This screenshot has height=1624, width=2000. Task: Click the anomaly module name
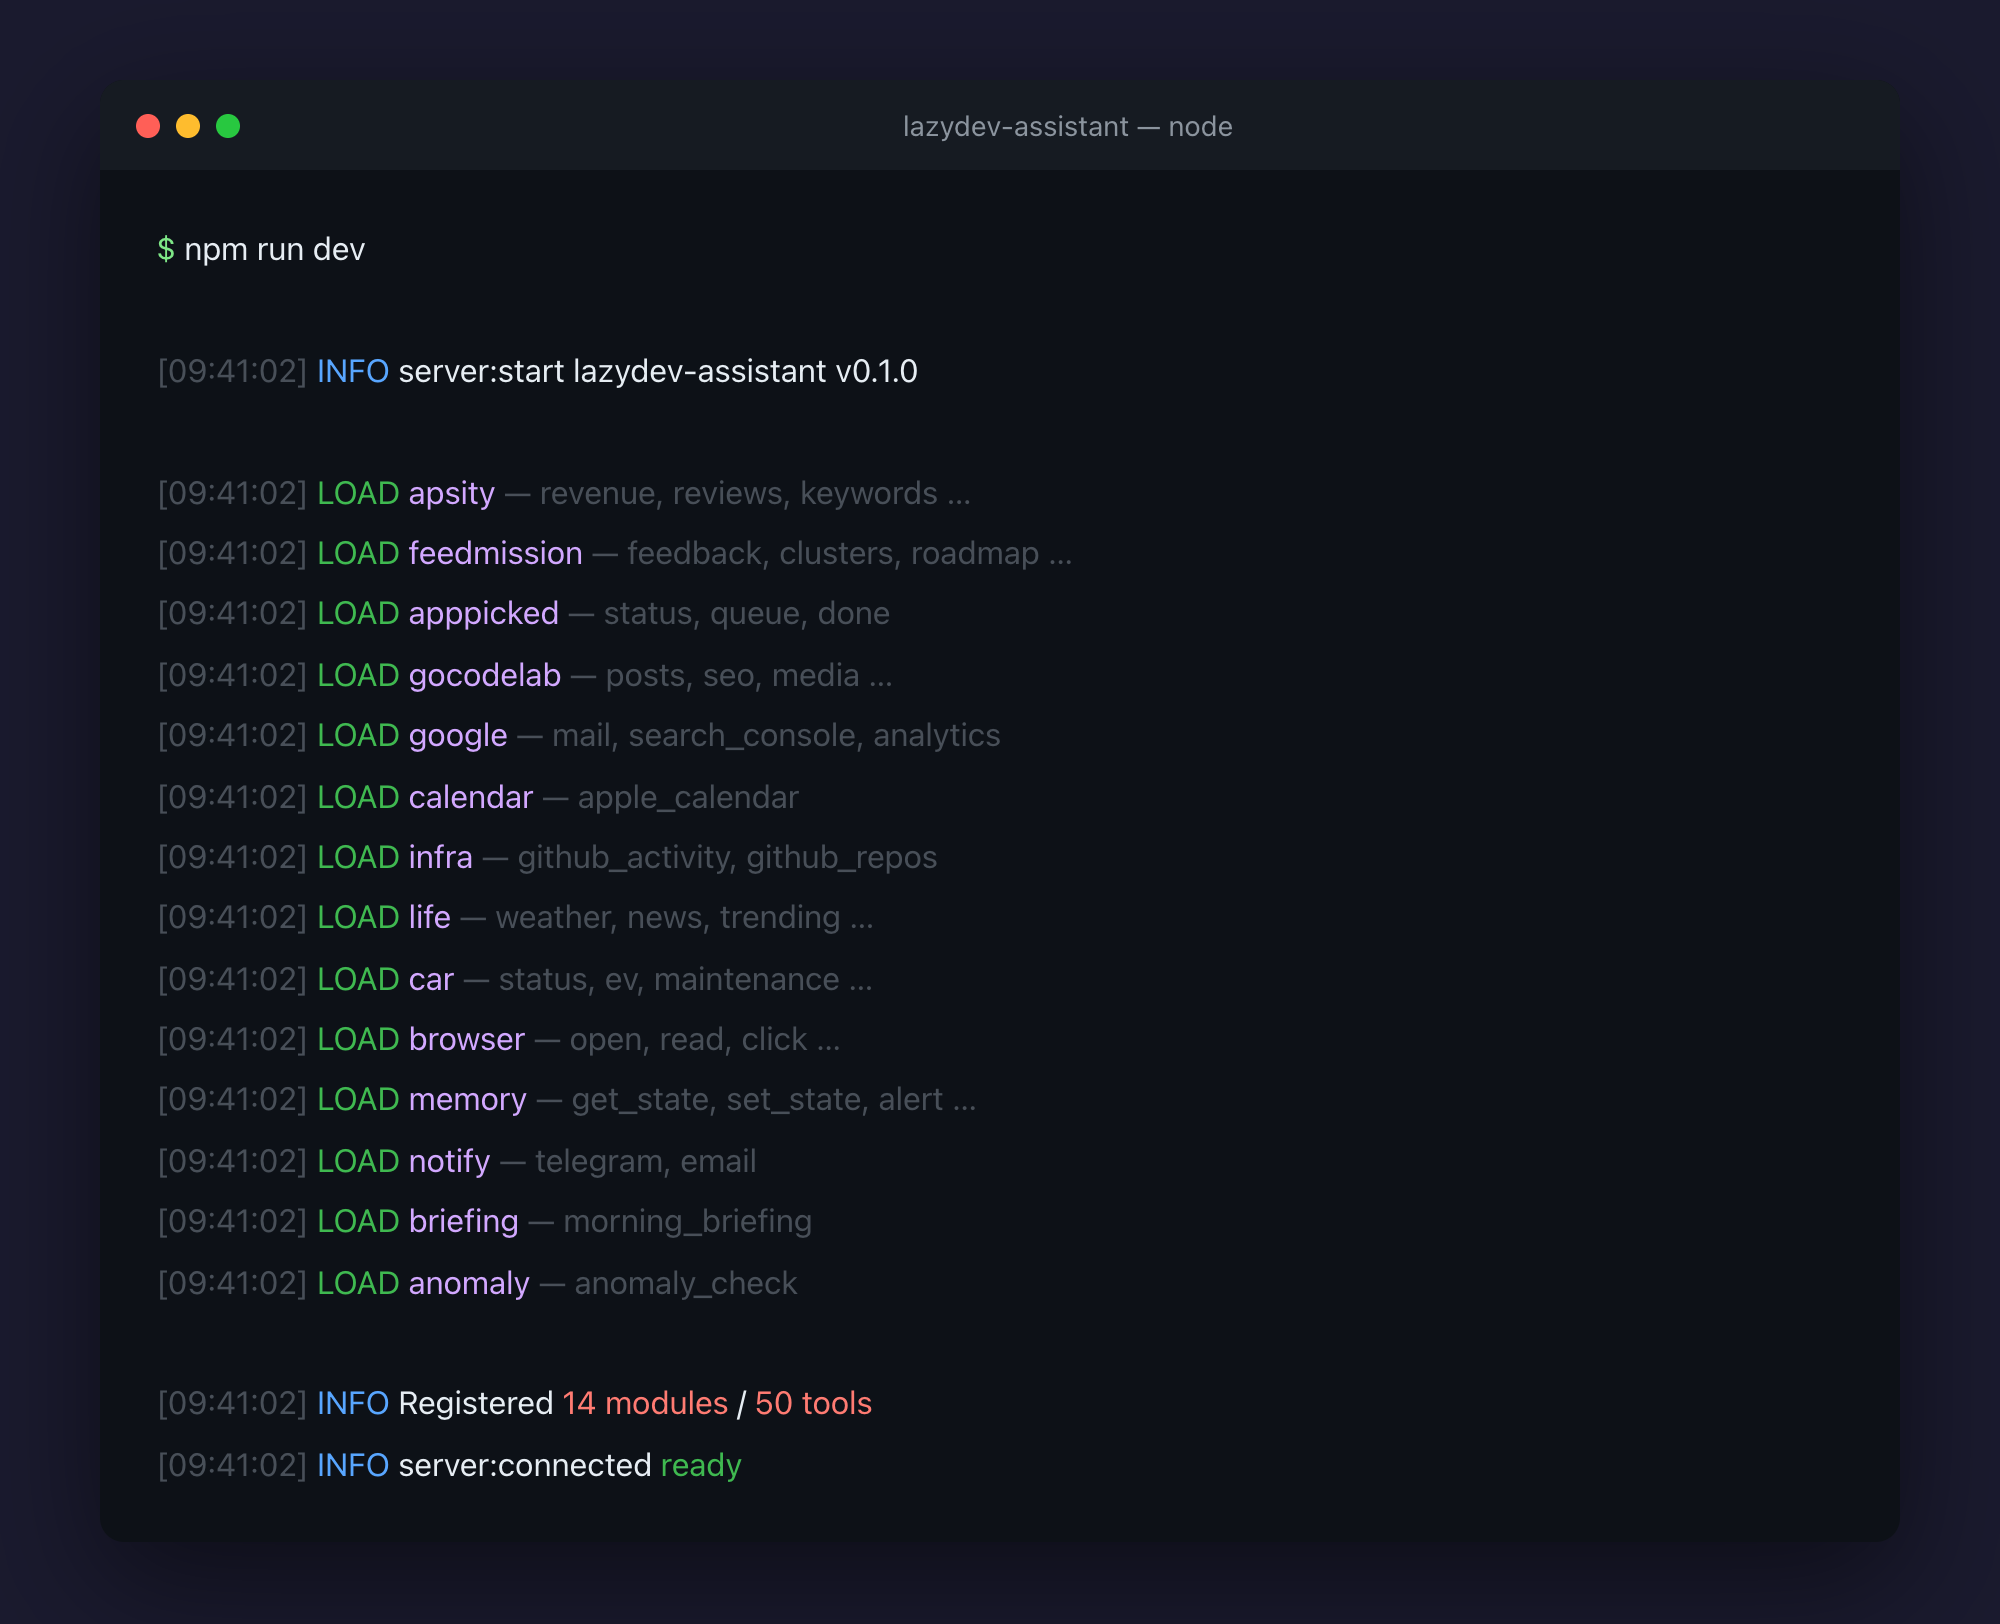(x=468, y=1283)
